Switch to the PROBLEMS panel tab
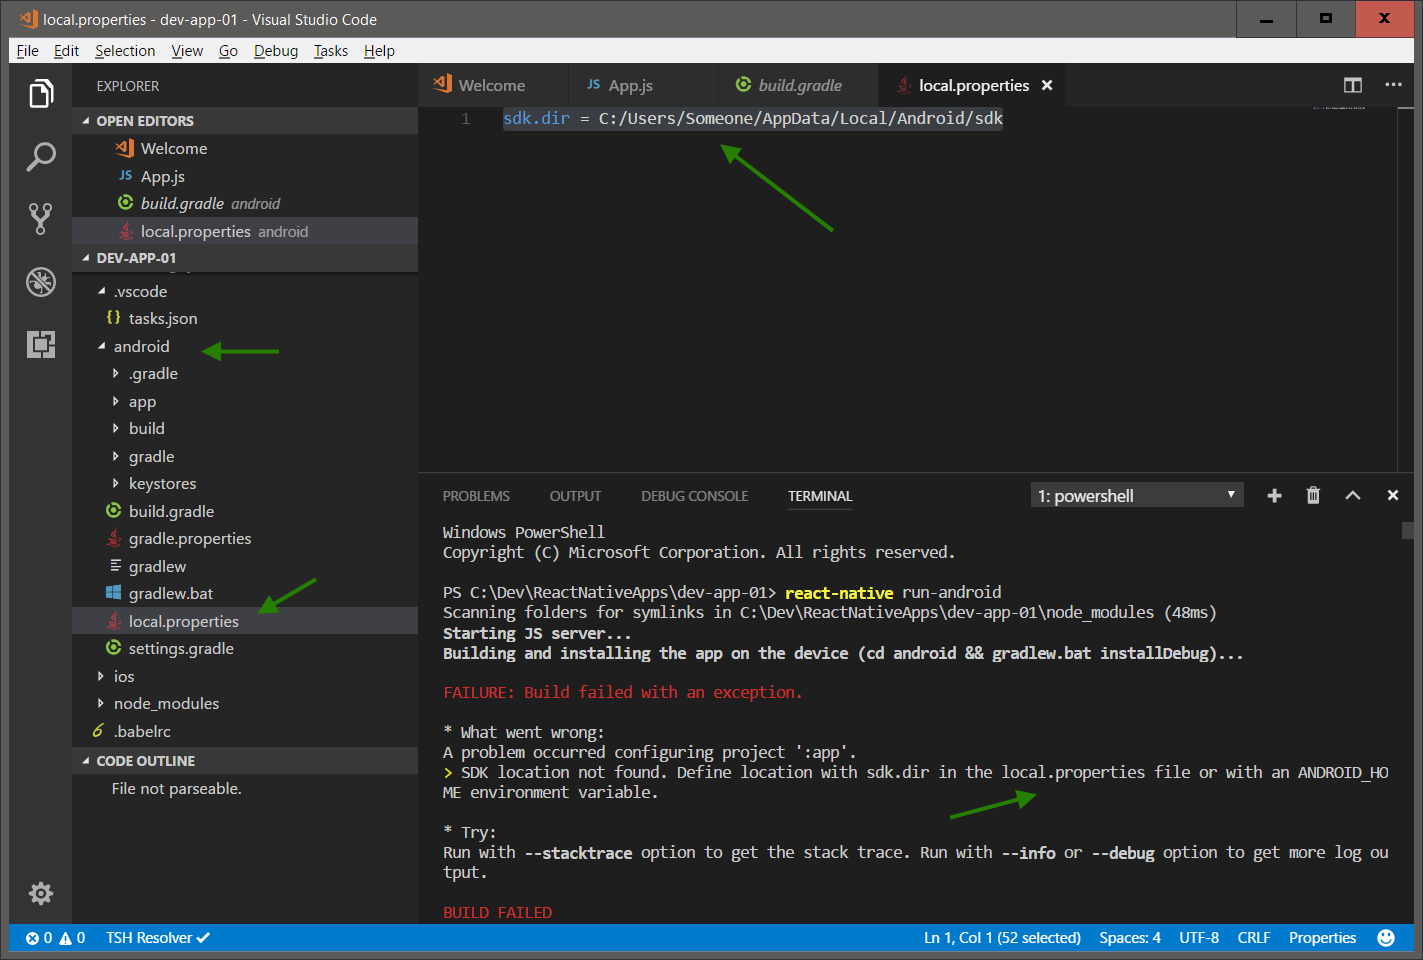Screen dimensions: 1423x960 click(x=476, y=496)
